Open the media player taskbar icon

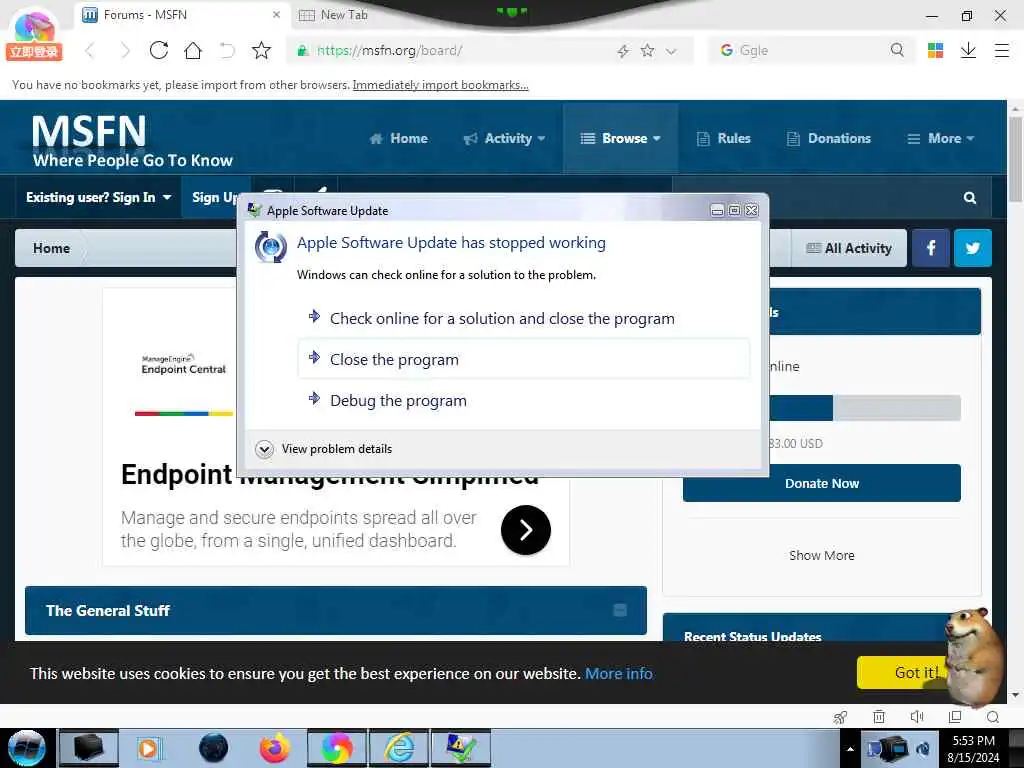tap(149, 748)
